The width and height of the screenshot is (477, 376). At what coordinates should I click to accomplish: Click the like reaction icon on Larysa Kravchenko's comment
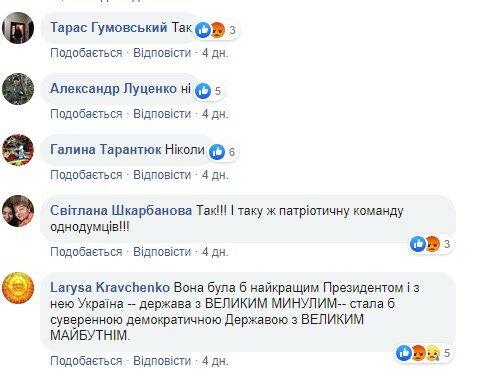tap(404, 353)
